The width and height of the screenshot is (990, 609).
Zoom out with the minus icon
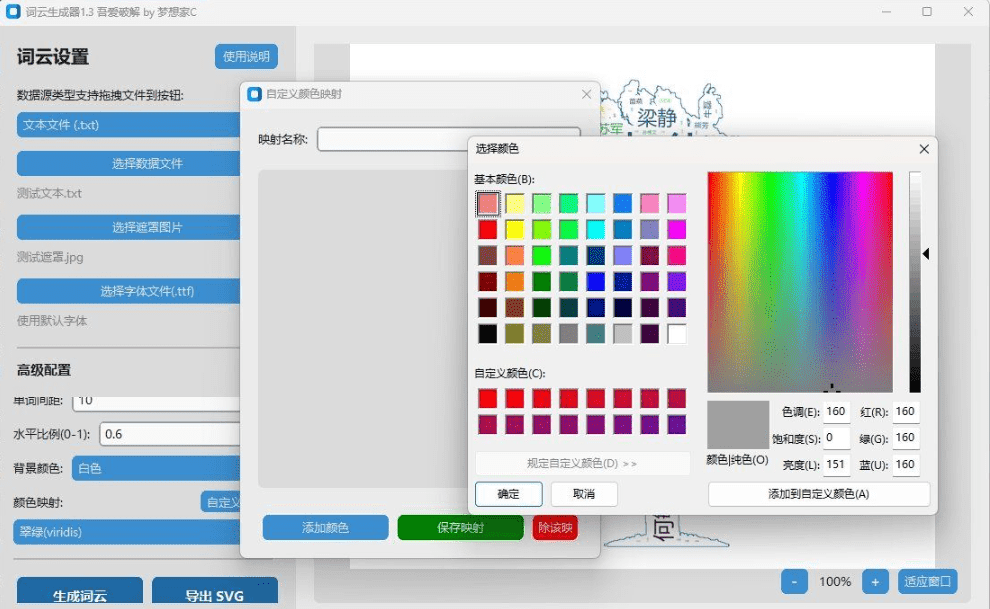(794, 581)
